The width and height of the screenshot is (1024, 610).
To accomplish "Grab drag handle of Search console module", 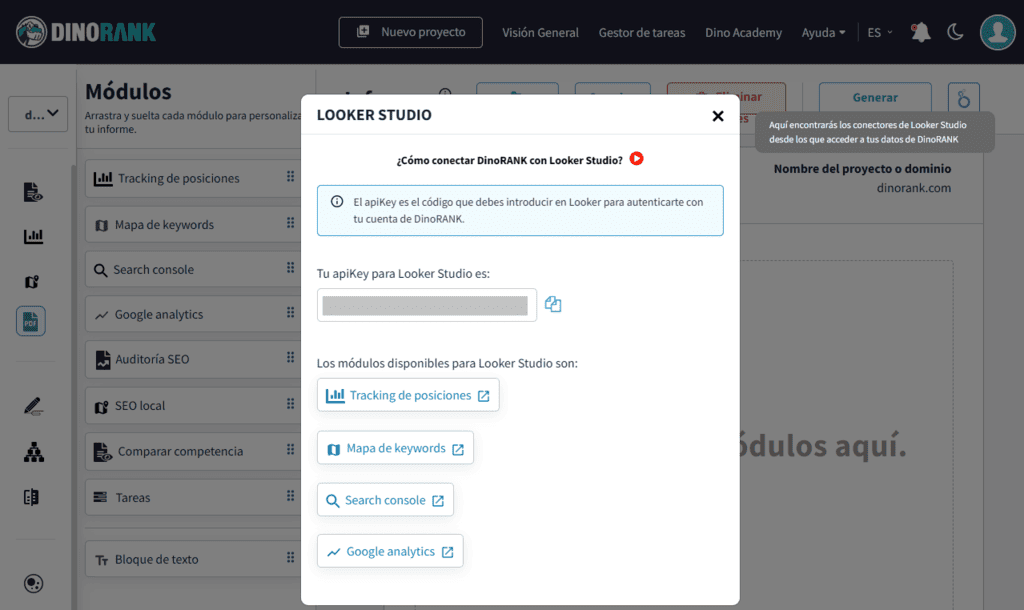I will coord(291,268).
